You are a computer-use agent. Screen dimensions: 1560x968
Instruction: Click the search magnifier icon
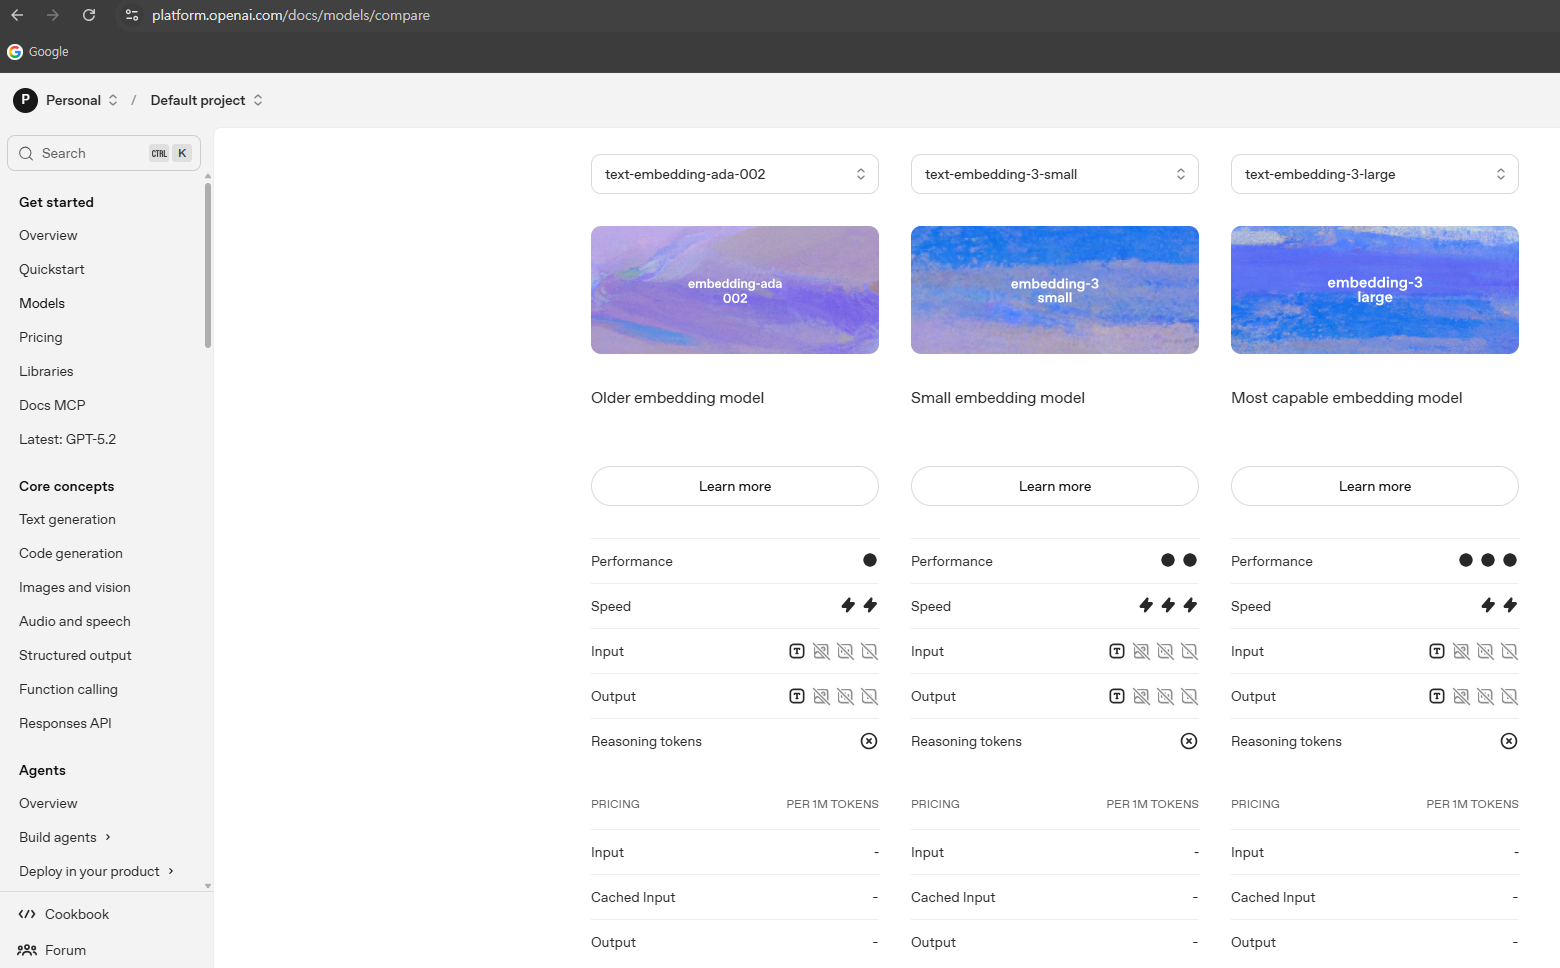[26, 153]
